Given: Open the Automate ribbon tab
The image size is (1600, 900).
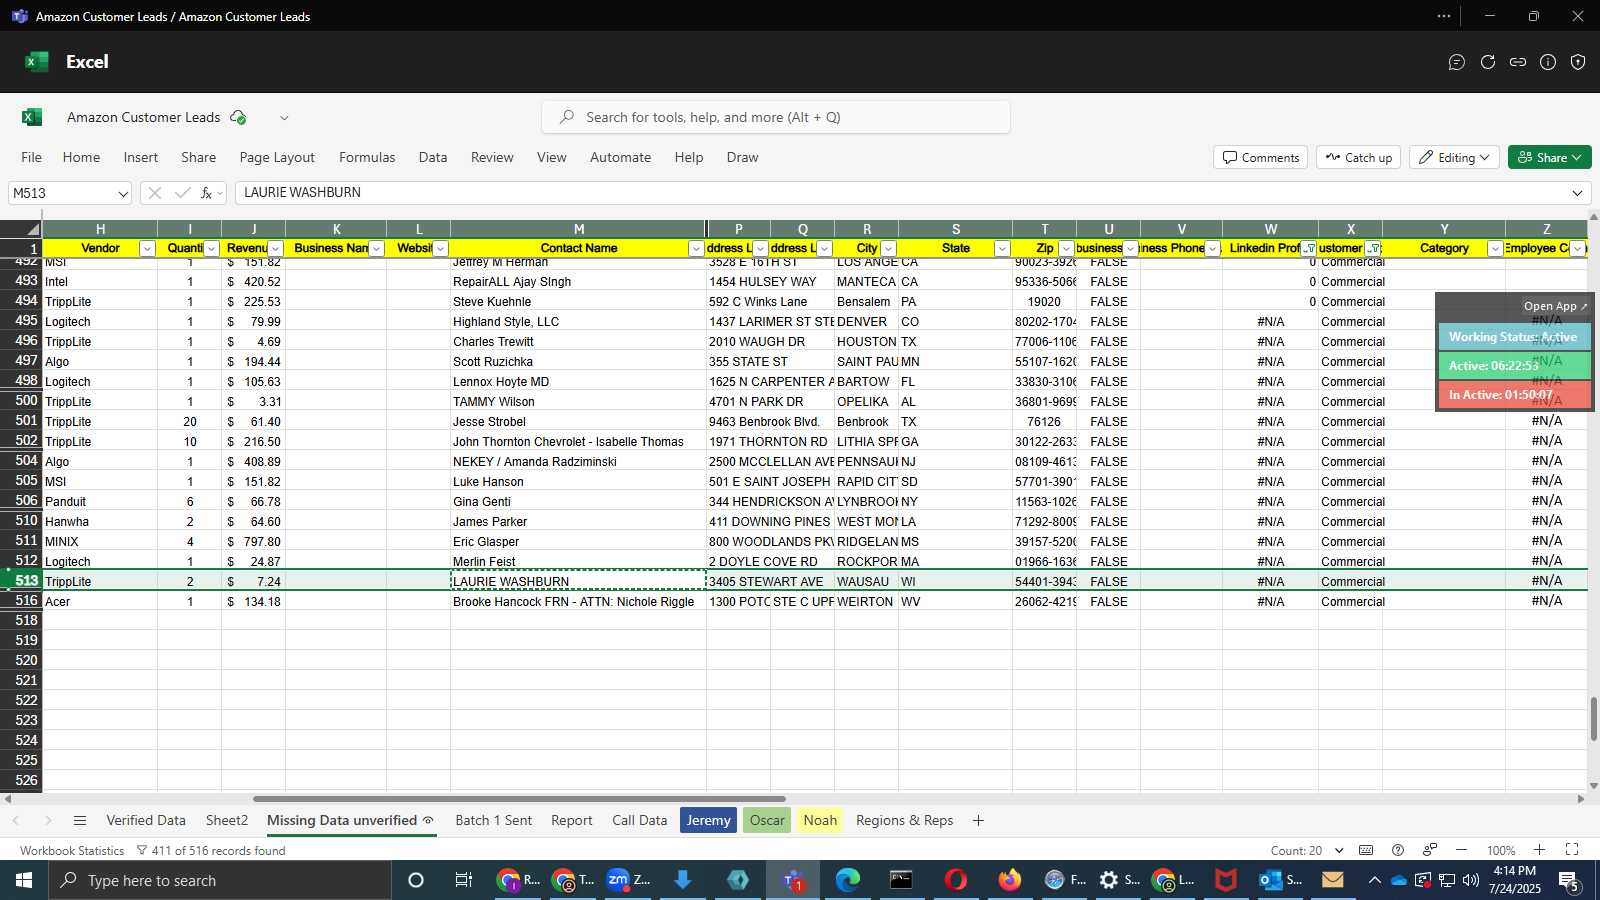Looking at the screenshot, I should (x=620, y=158).
